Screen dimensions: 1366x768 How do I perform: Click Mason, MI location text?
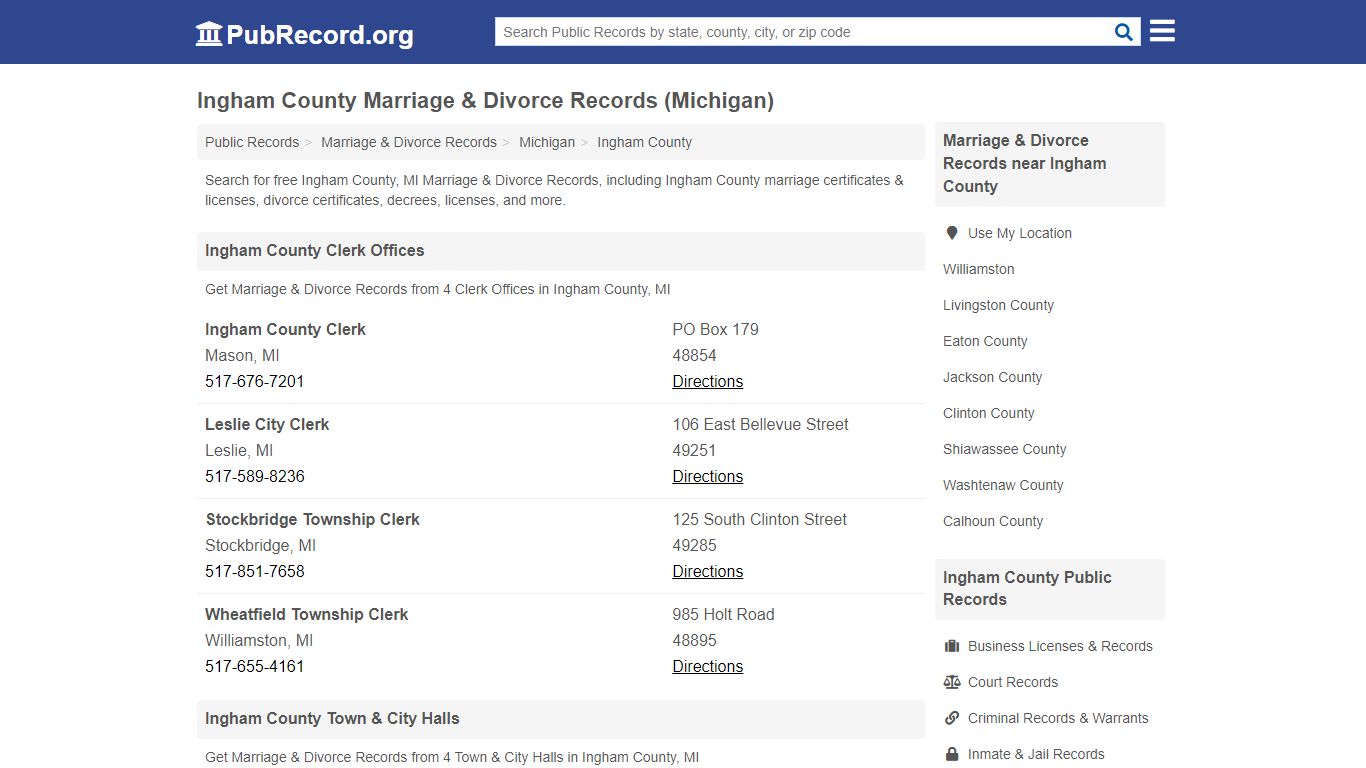point(242,355)
